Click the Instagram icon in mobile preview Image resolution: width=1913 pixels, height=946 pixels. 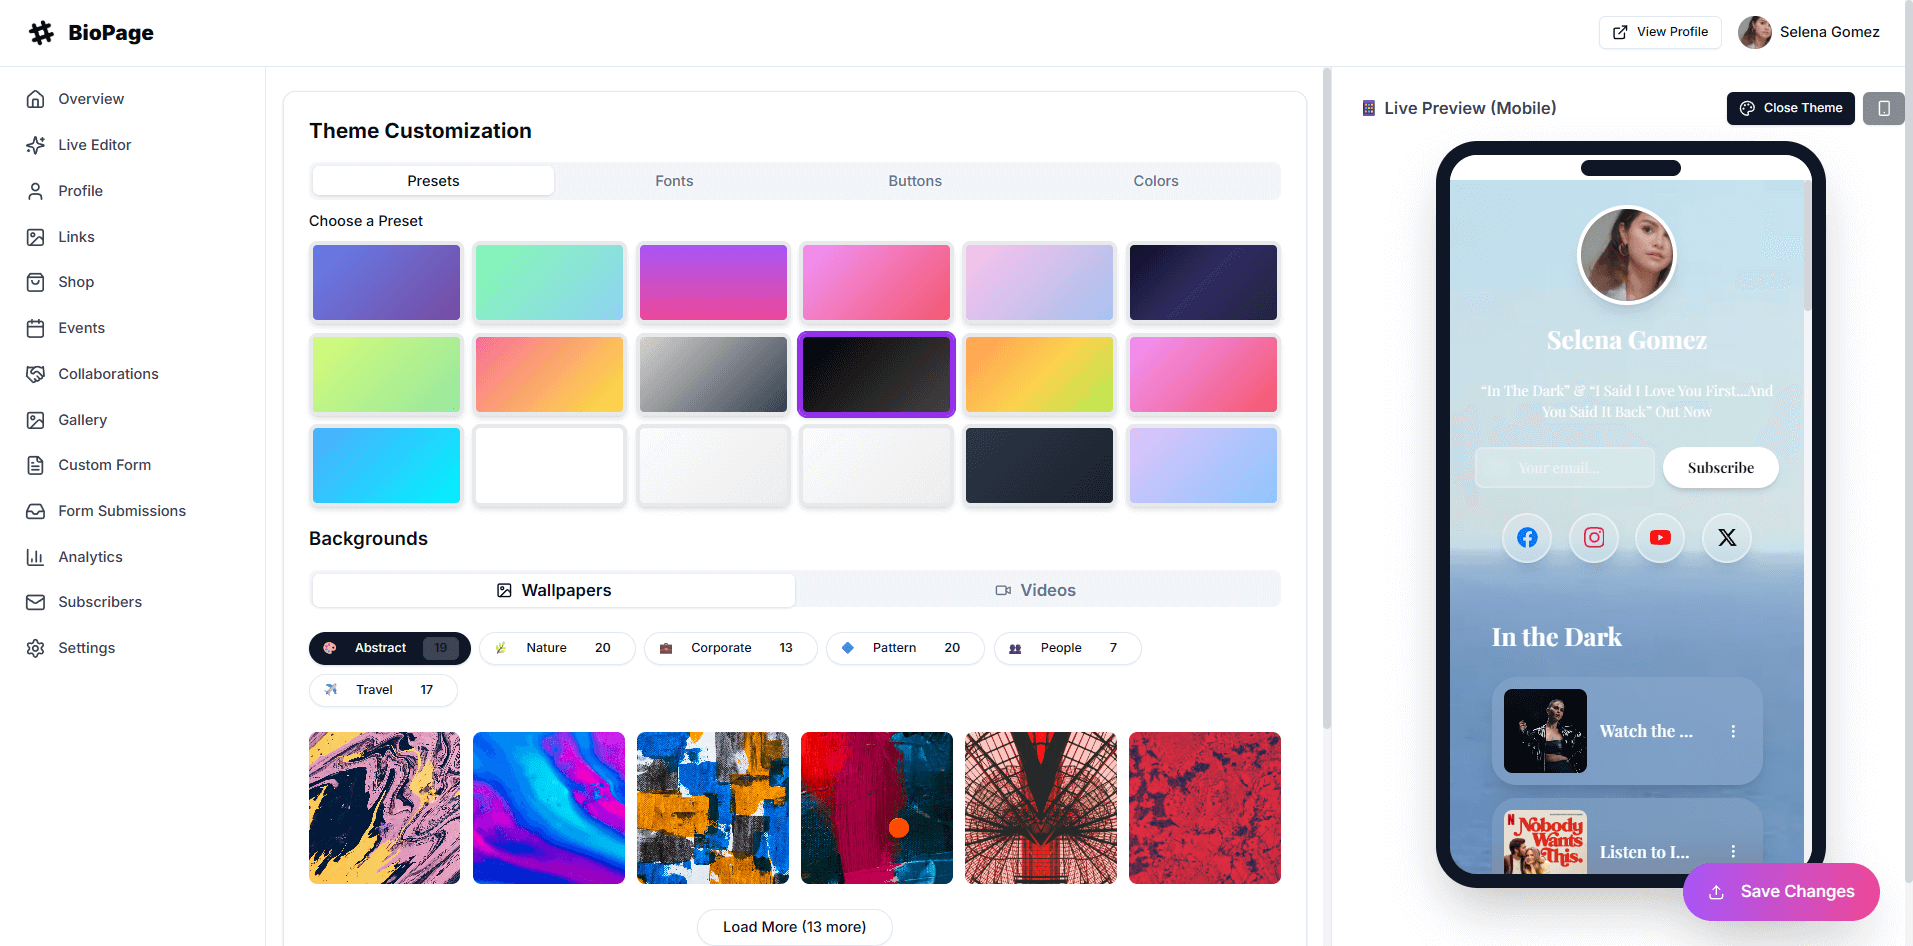click(x=1594, y=538)
